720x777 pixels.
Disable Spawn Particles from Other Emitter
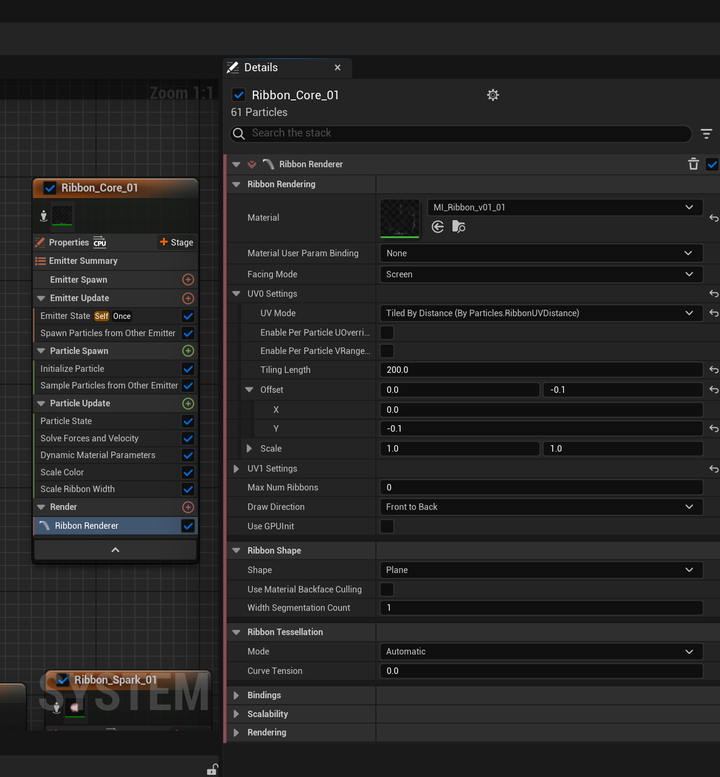click(188, 333)
